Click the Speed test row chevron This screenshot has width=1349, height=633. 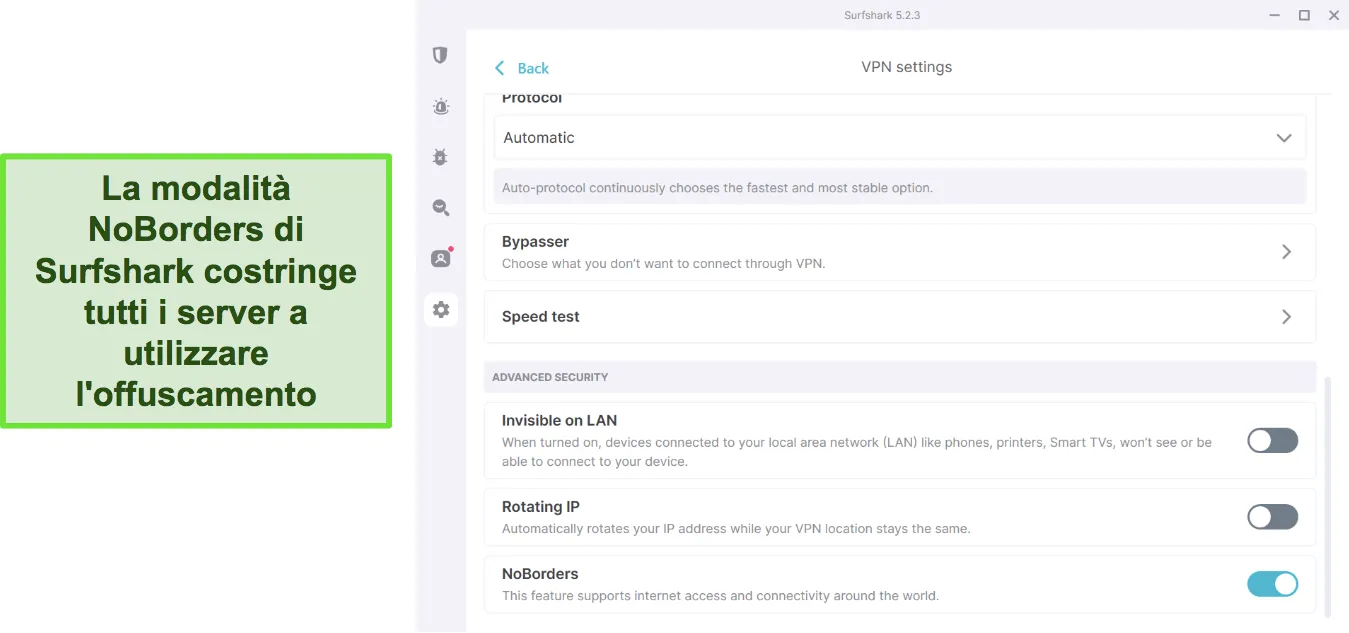1286,317
